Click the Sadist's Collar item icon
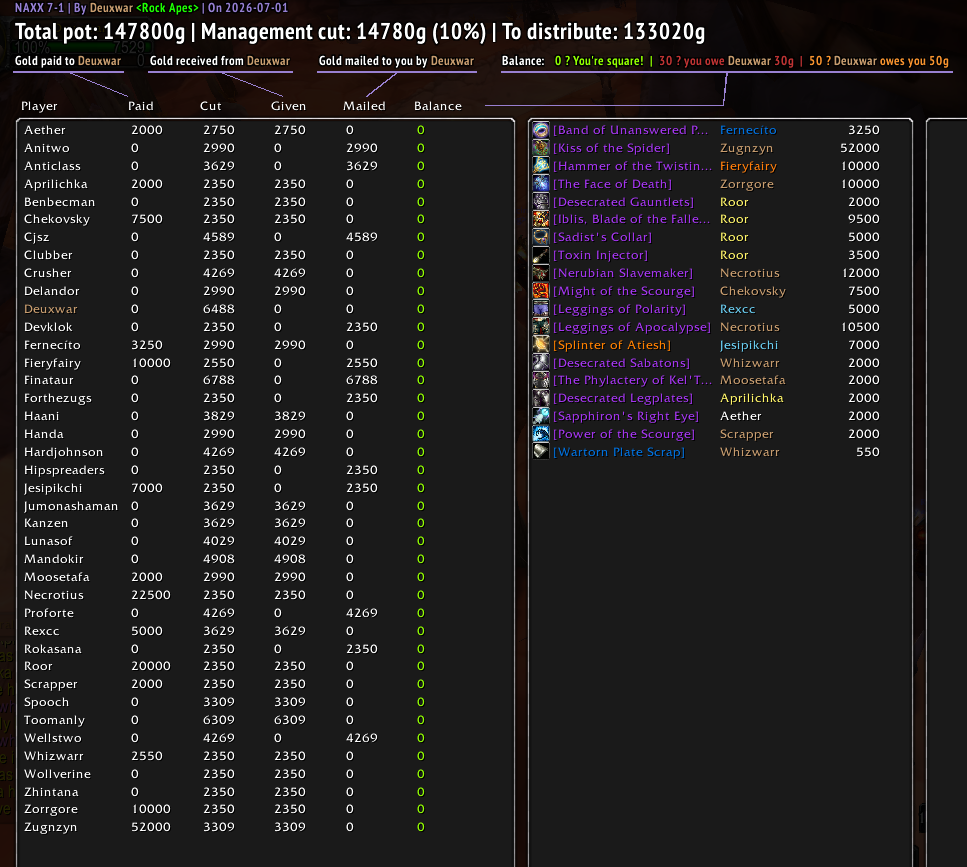 [541, 237]
